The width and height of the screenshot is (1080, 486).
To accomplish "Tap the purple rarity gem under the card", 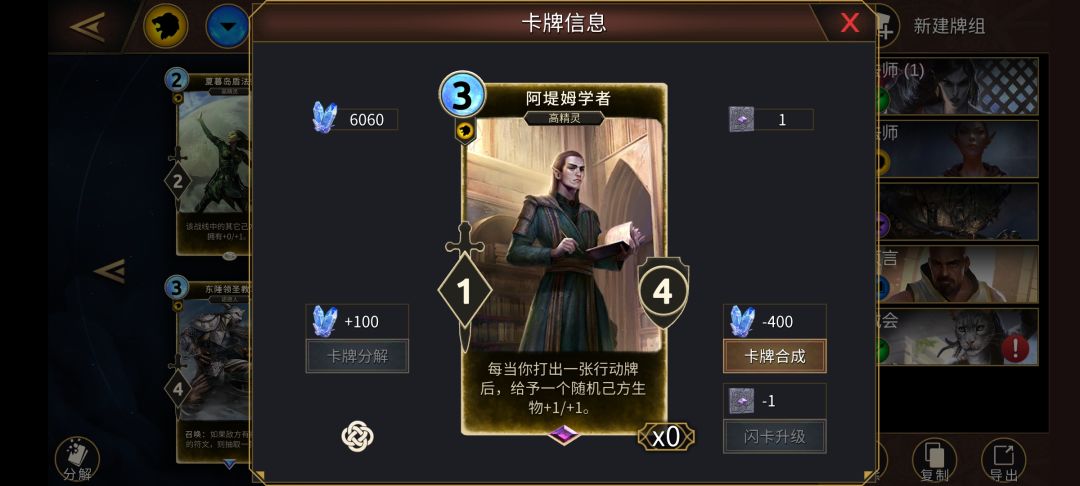I will (564, 434).
